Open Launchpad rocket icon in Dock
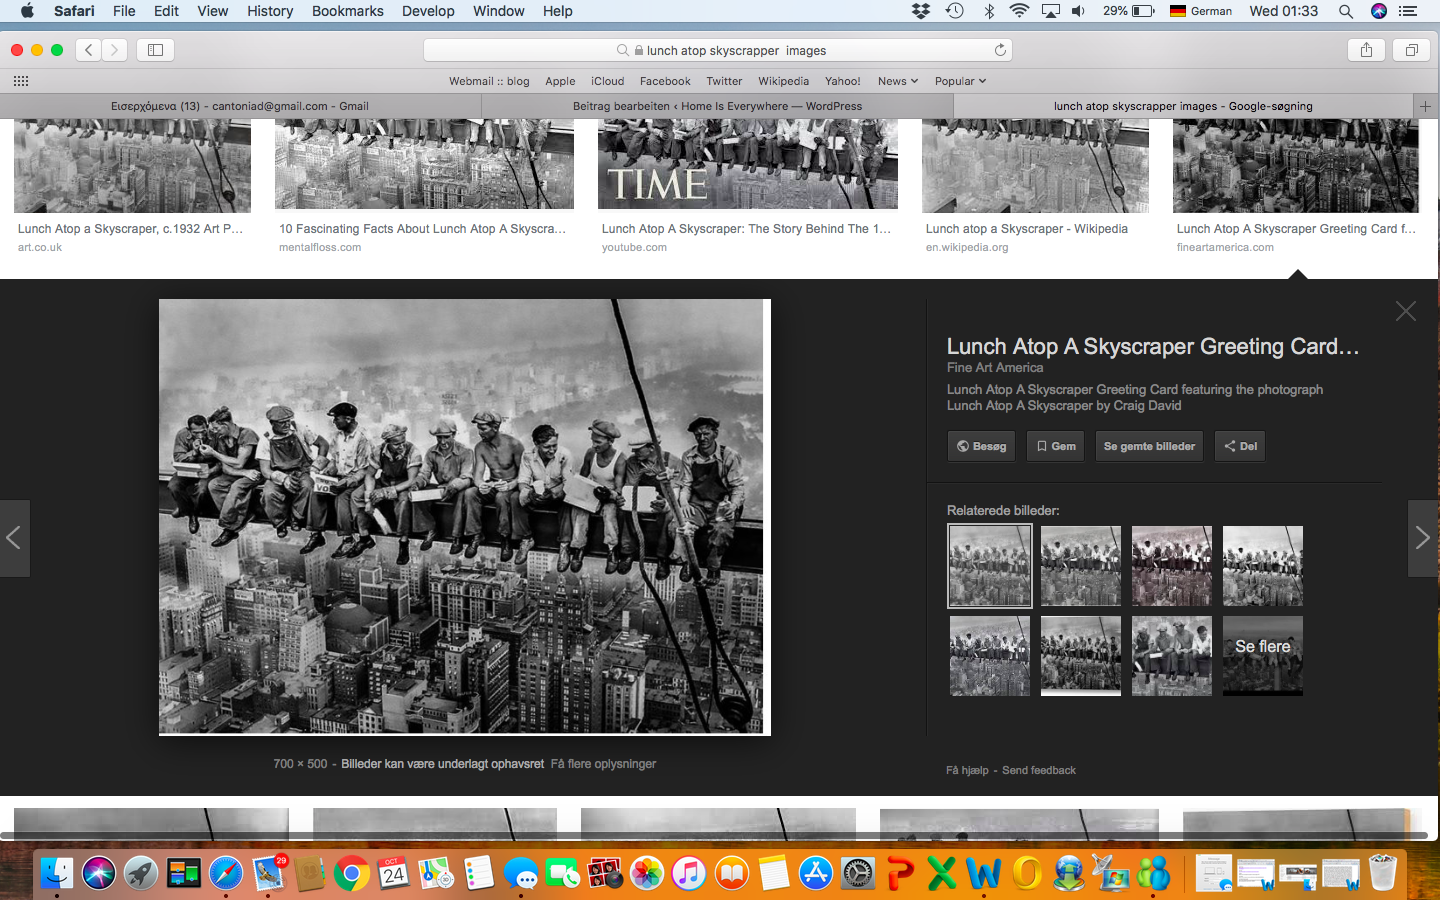 (141, 873)
